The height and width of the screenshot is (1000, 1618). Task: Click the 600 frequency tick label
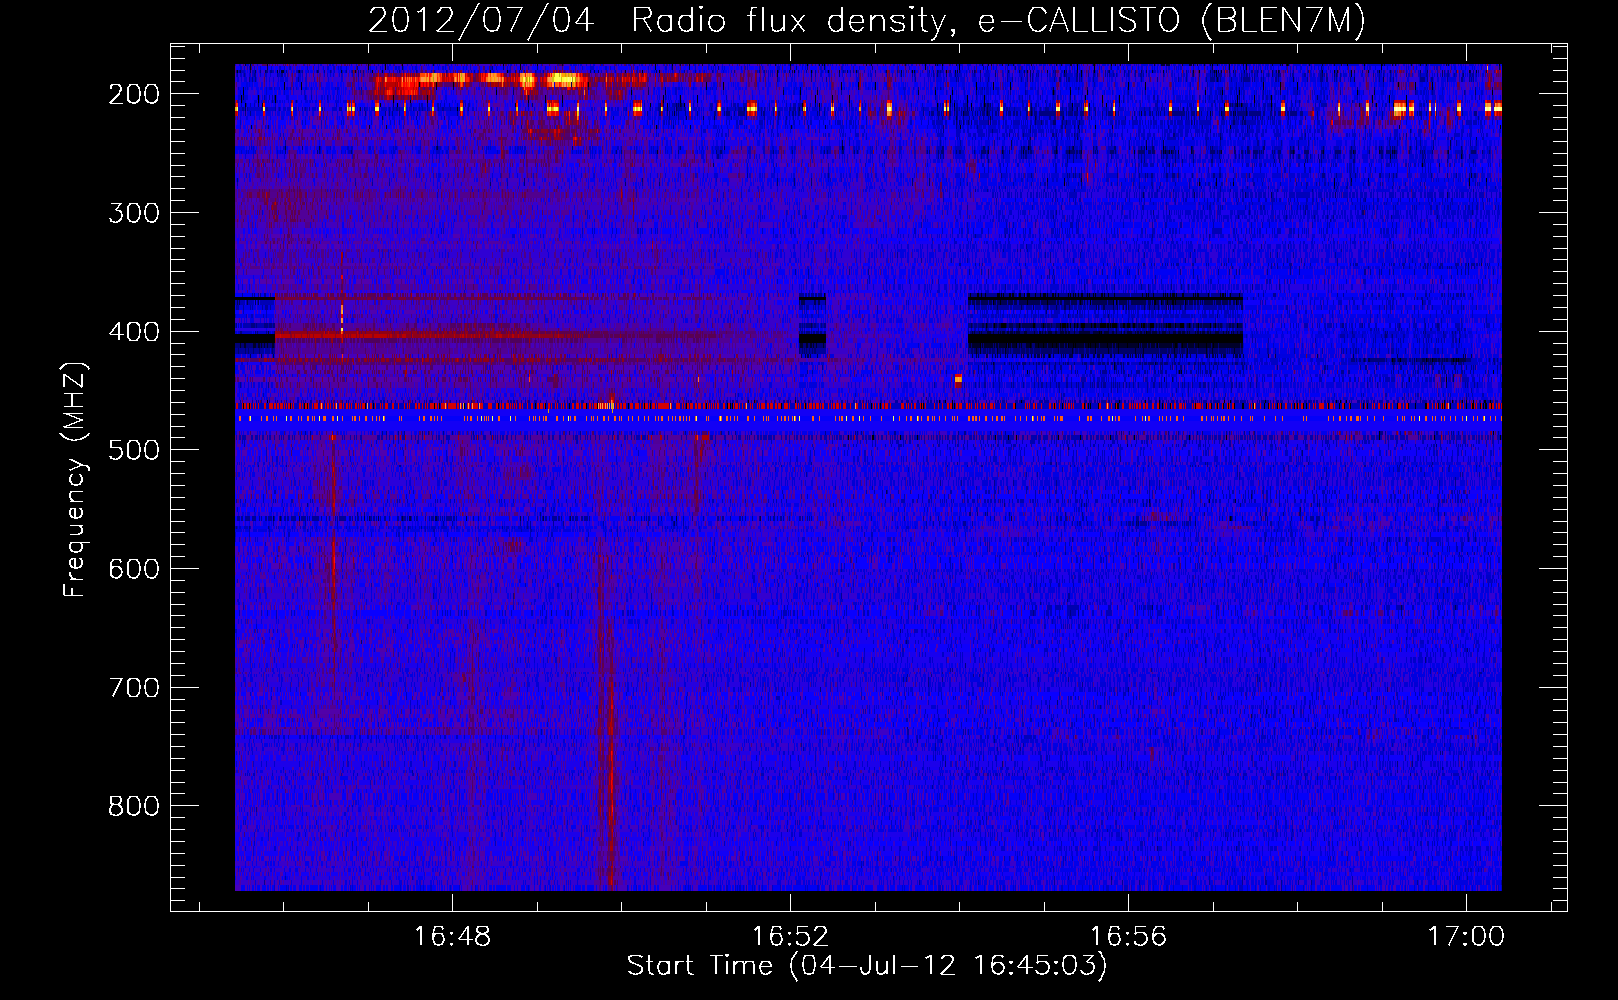[133, 569]
